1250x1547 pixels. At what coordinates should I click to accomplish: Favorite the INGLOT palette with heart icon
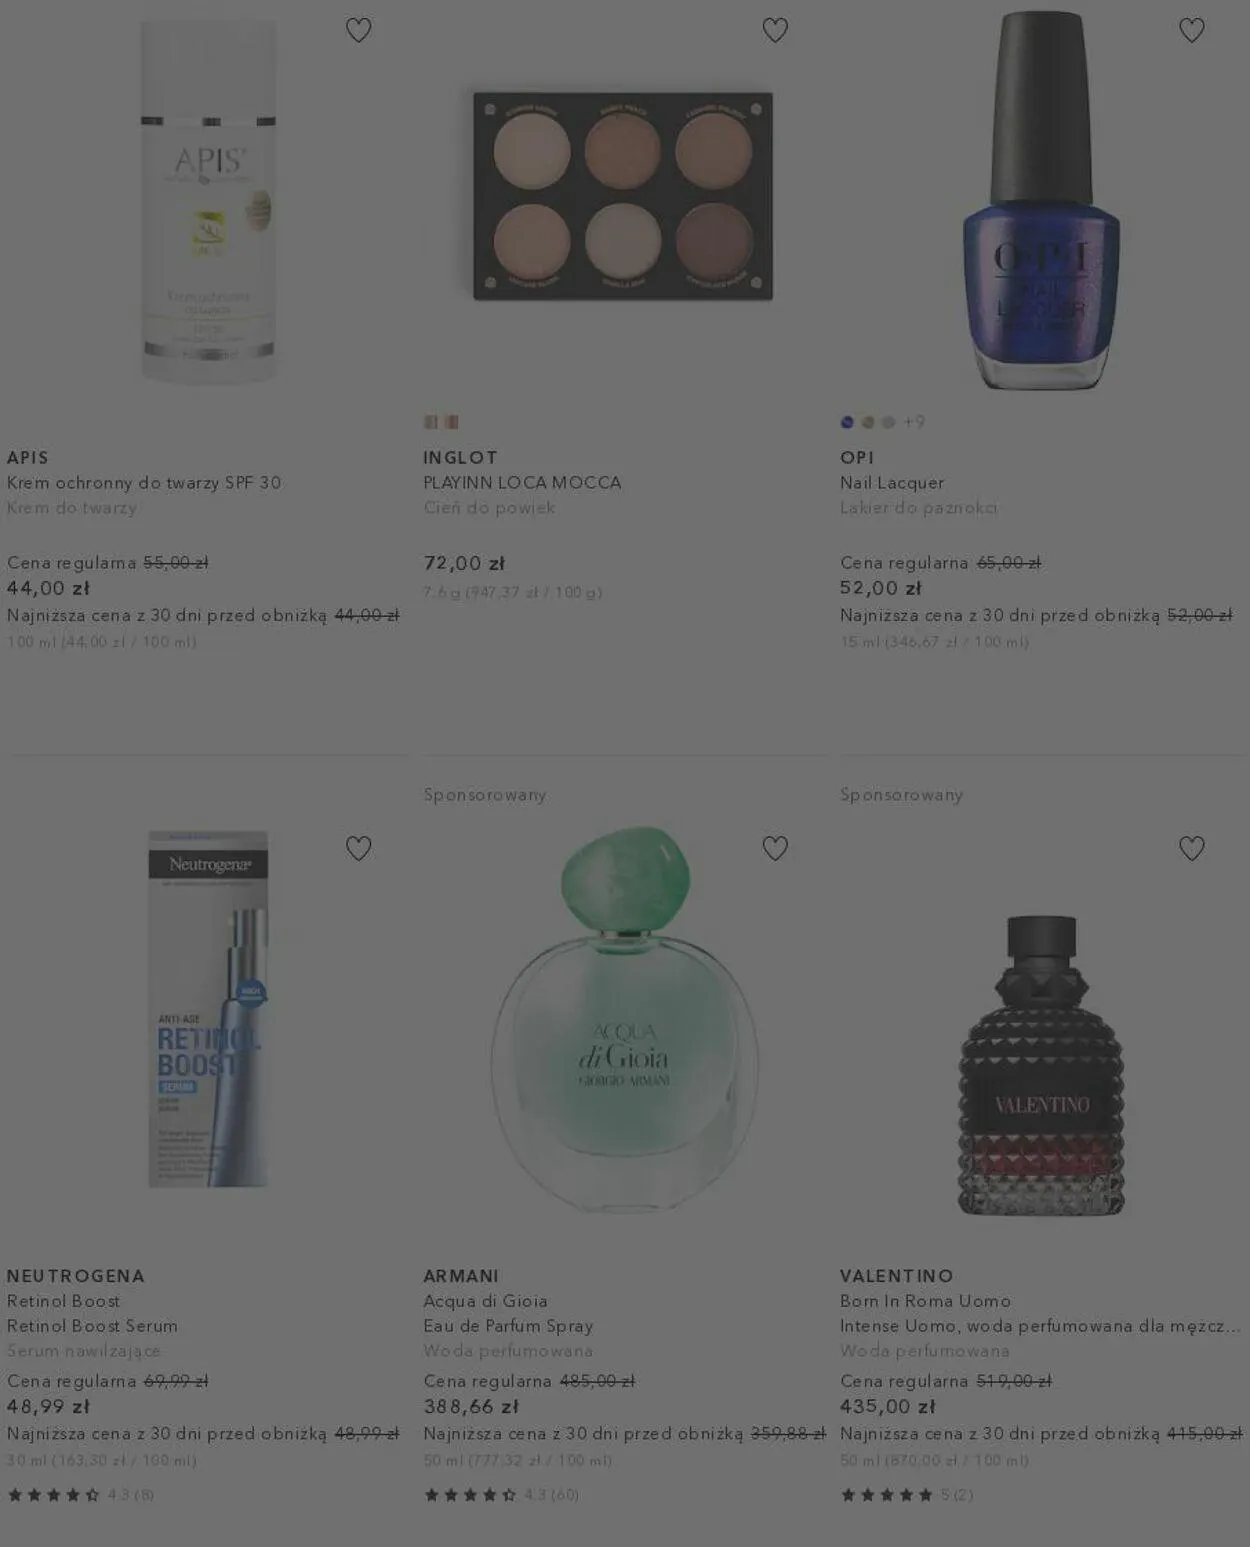775,30
